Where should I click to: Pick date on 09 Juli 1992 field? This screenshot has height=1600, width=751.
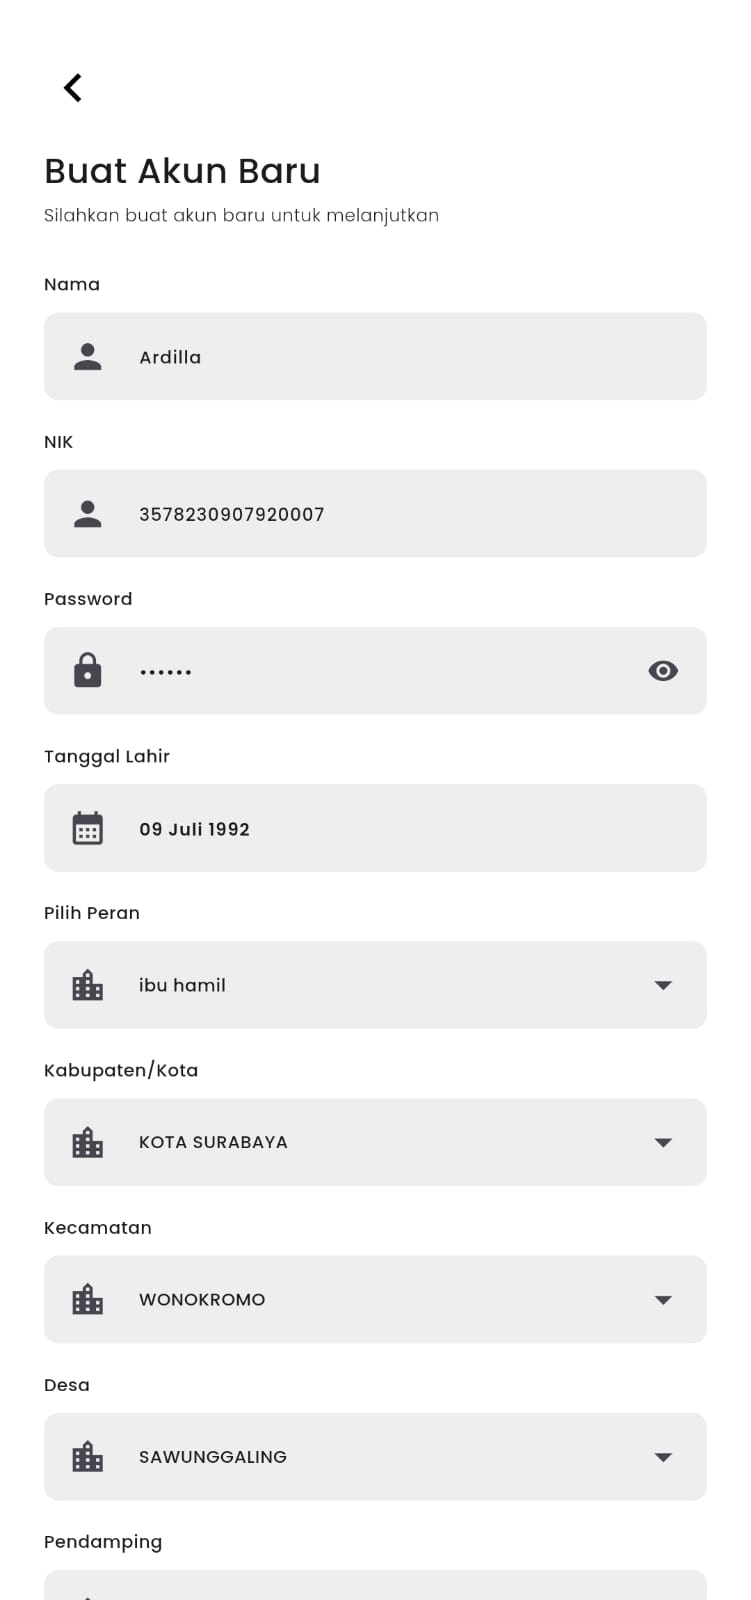coord(400,829)
